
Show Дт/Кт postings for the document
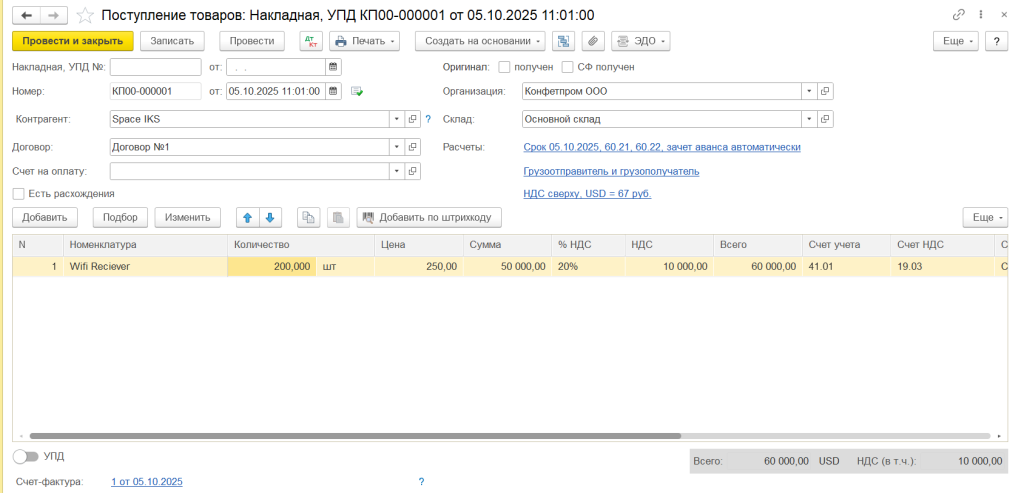tap(311, 41)
